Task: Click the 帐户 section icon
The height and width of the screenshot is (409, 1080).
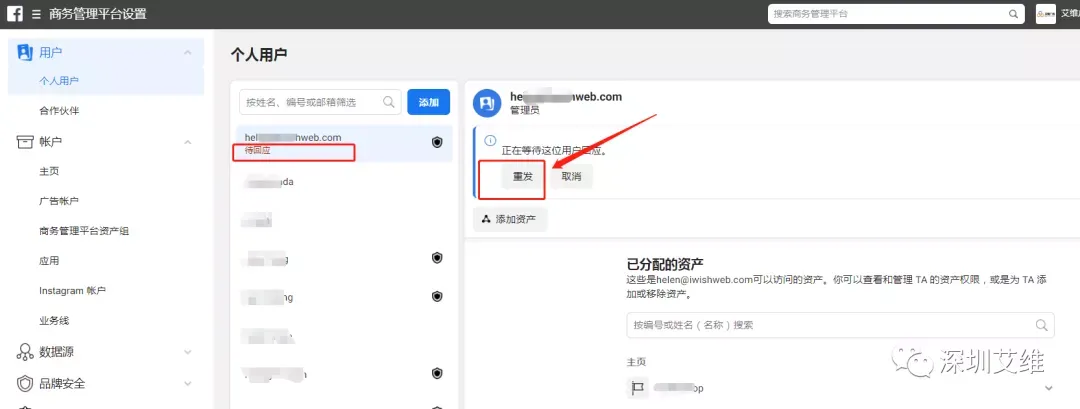Action: pos(25,141)
